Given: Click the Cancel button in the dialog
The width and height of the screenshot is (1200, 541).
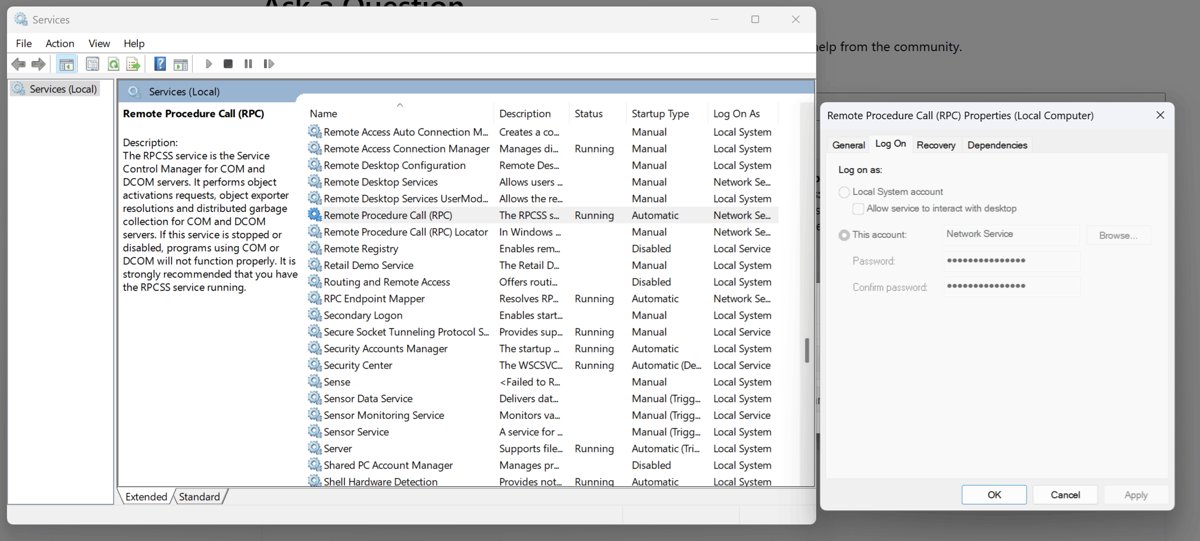Looking at the screenshot, I should (1065, 494).
